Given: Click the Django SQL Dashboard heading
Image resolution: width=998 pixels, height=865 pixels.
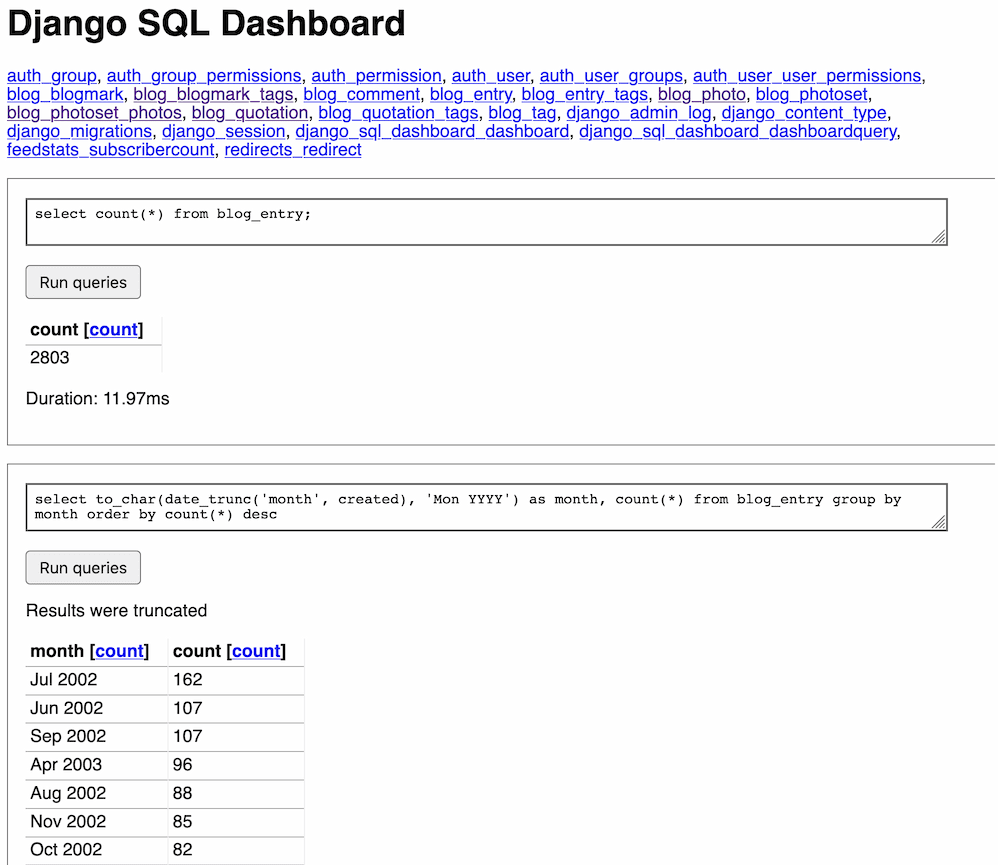Looking at the screenshot, I should click(206, 24).
